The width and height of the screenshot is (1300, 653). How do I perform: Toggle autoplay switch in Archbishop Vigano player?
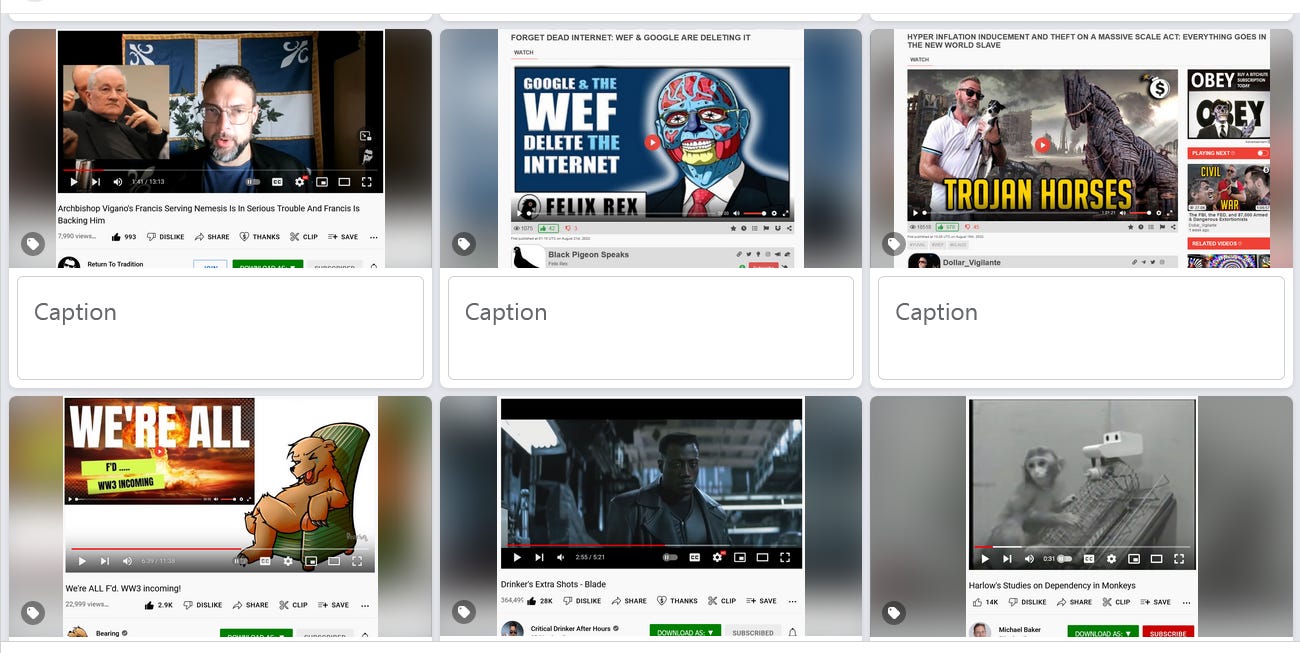point(253,182)
